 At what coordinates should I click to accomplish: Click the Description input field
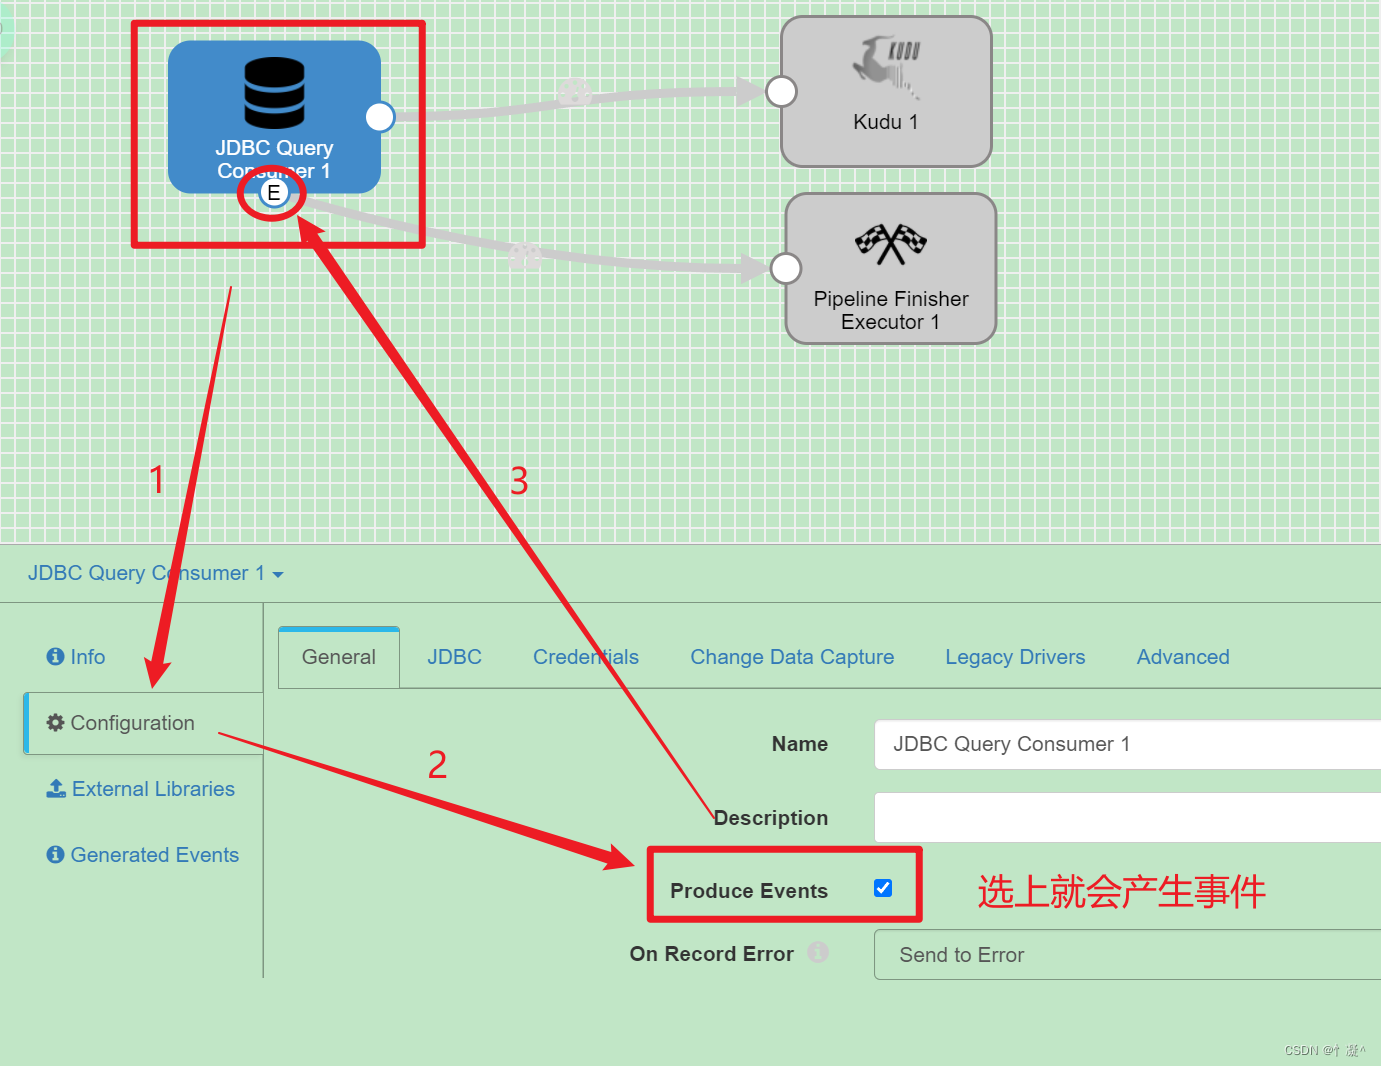point(1127,818)
